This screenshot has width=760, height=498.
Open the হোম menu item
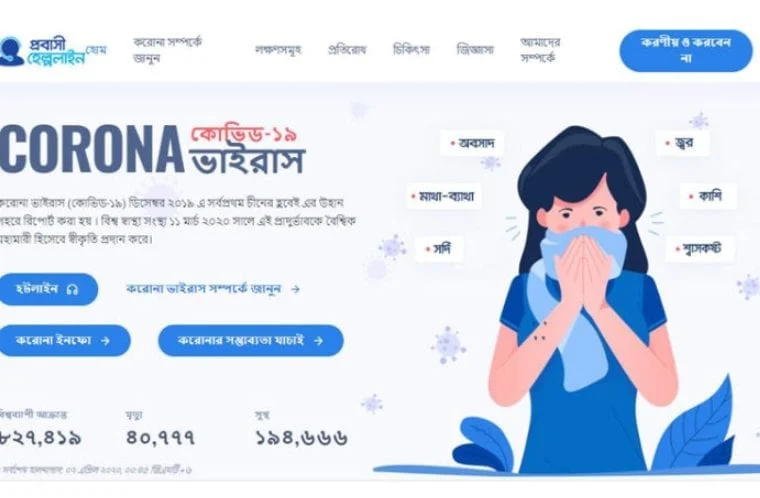96,50
